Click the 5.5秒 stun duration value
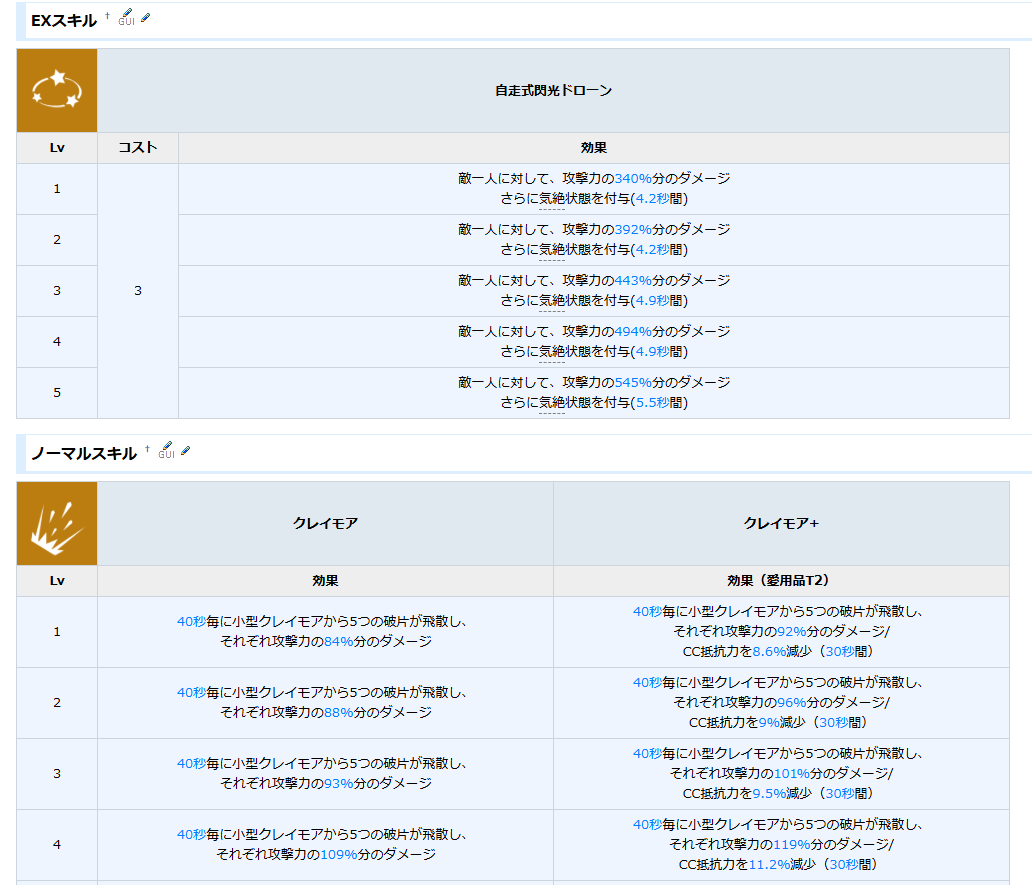 pyautogui.click(x=652, y=403)
